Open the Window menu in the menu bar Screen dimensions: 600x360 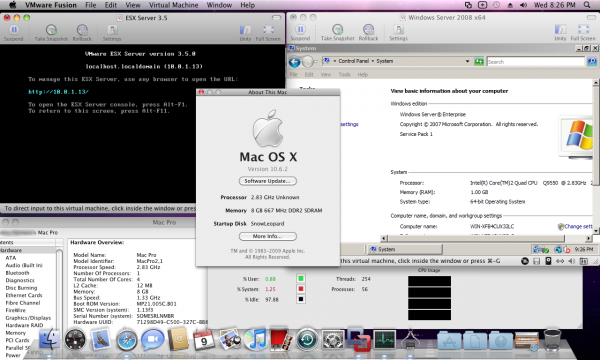pos(219,5)
